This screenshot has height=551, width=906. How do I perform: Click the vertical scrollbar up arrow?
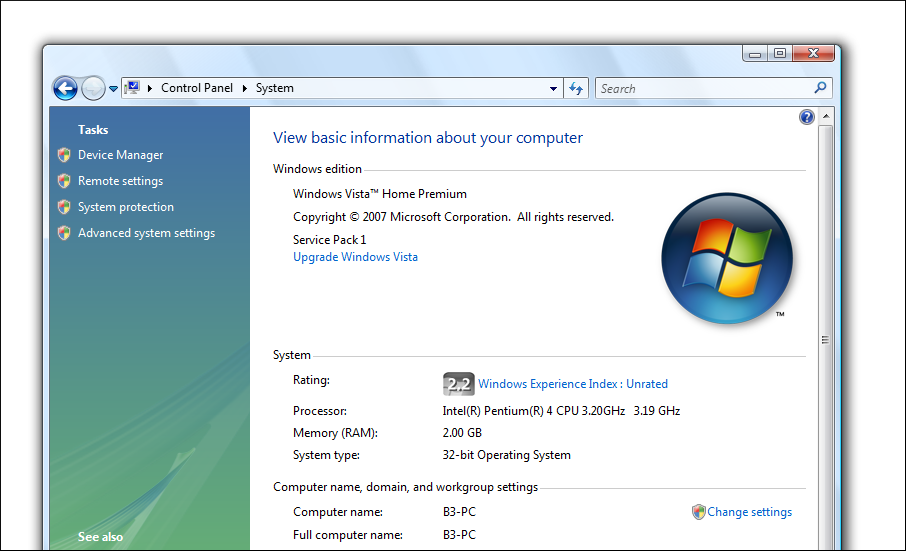tap(825, 117)
